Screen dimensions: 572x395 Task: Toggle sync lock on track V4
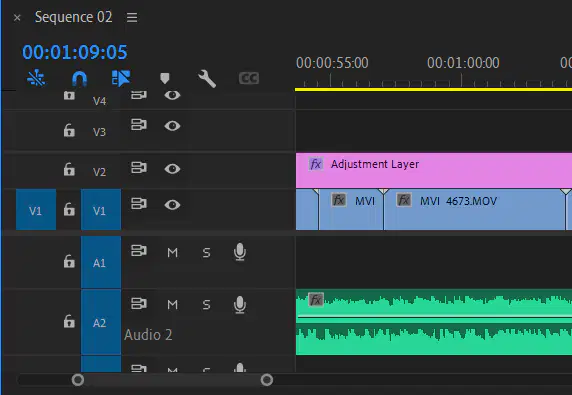pyautogui.click(x=139, y=96)
